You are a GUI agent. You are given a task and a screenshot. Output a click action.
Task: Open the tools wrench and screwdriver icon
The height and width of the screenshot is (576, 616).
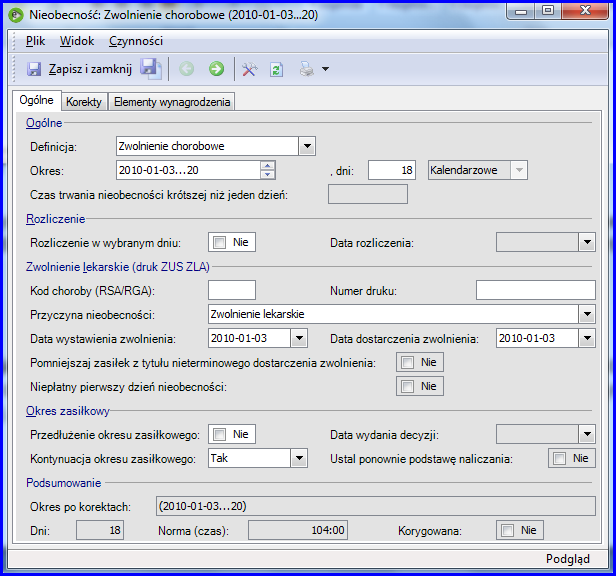click(x=249, y=69)
